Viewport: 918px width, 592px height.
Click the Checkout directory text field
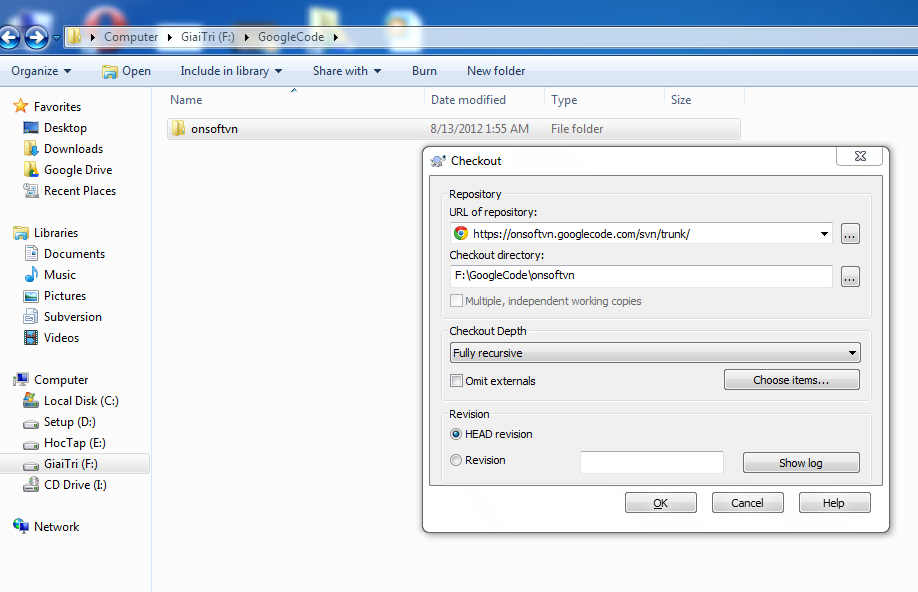pos(640,276)
